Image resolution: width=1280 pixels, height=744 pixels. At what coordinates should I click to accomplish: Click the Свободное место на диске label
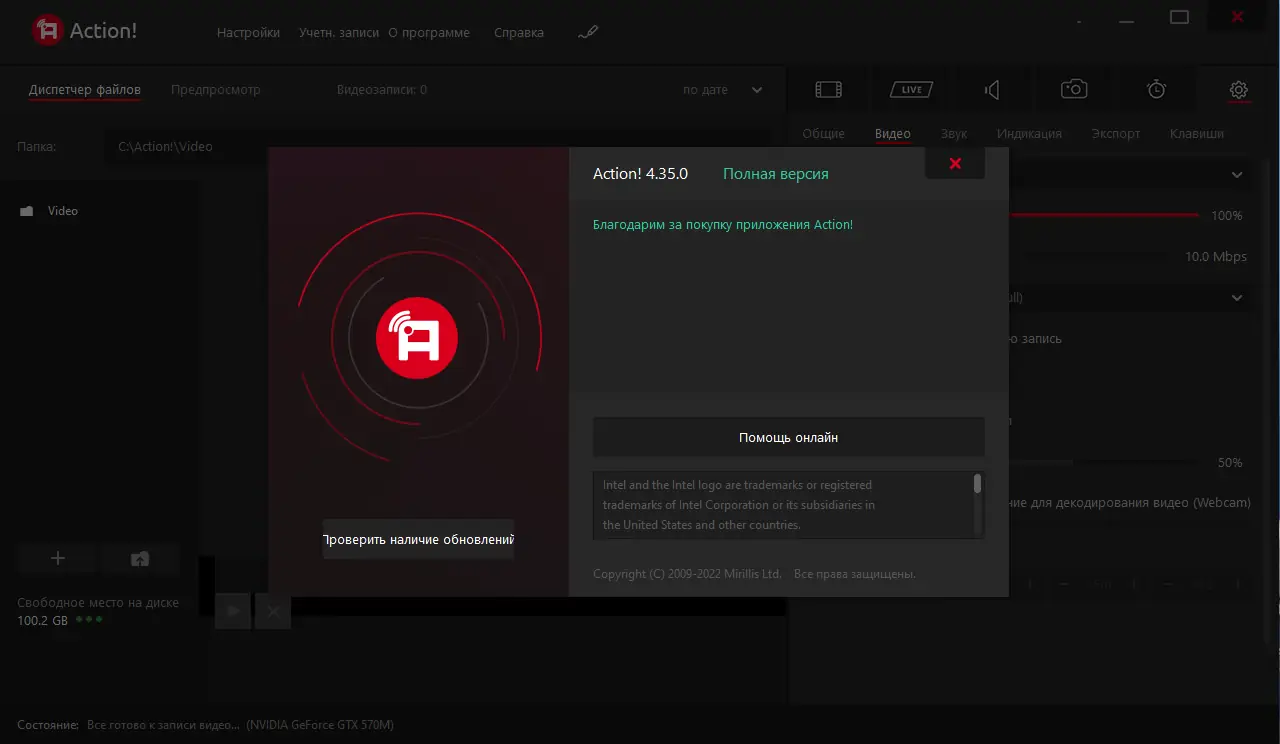pyautogui.click(x=98, y=603)
